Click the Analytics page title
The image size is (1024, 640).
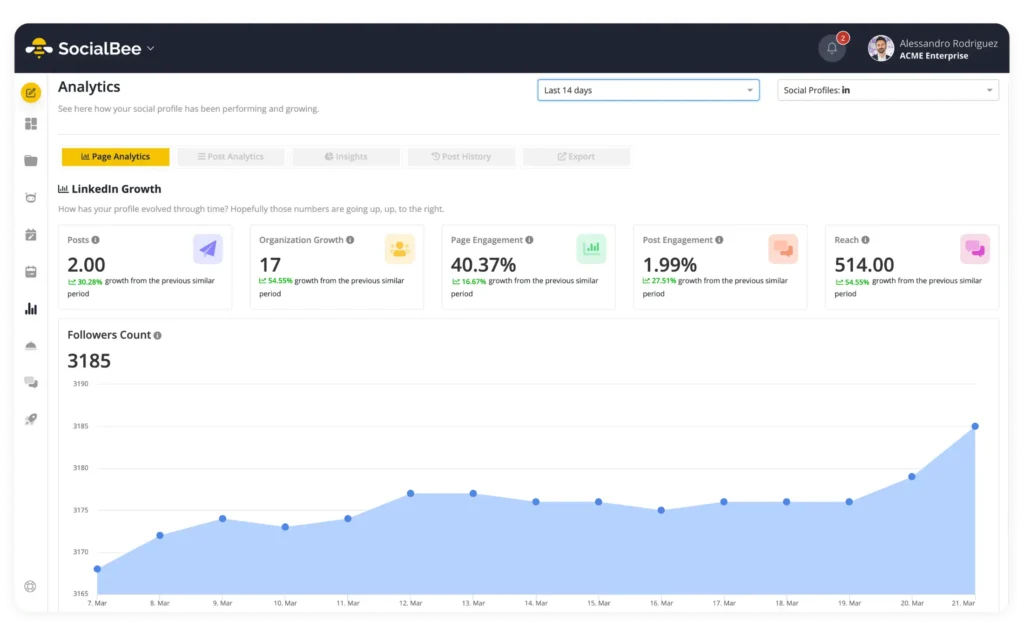(89, 87)
